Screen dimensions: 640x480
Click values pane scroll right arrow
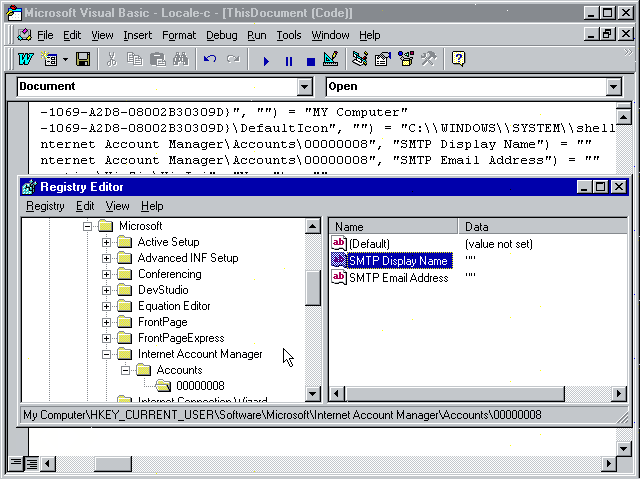[x=619, y=394]
